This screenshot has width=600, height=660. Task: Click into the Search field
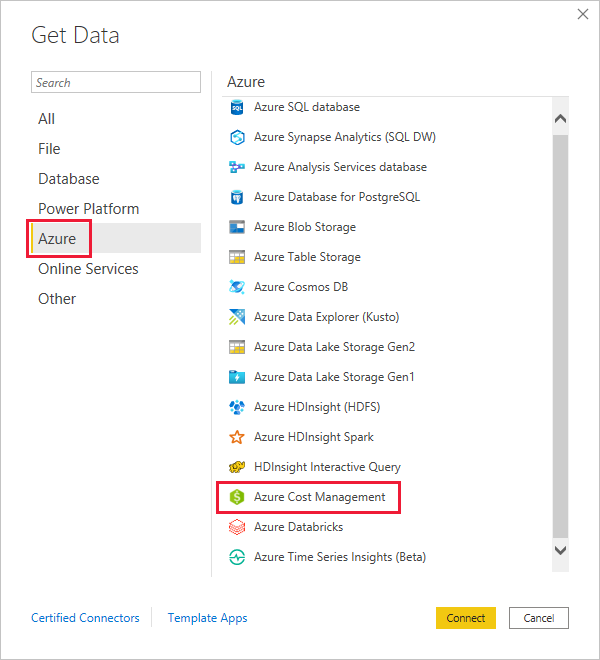(x=116, y=82)
